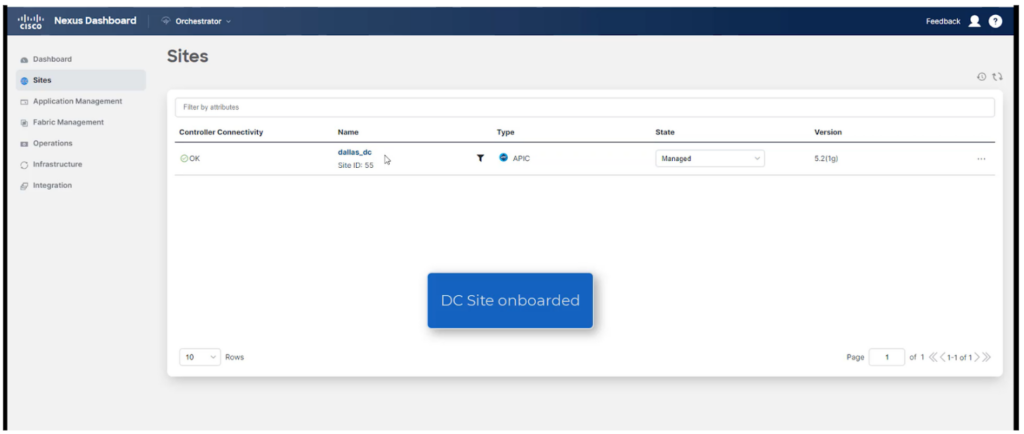
Task: Click the Sites globe icon
Action: (24, 81)
